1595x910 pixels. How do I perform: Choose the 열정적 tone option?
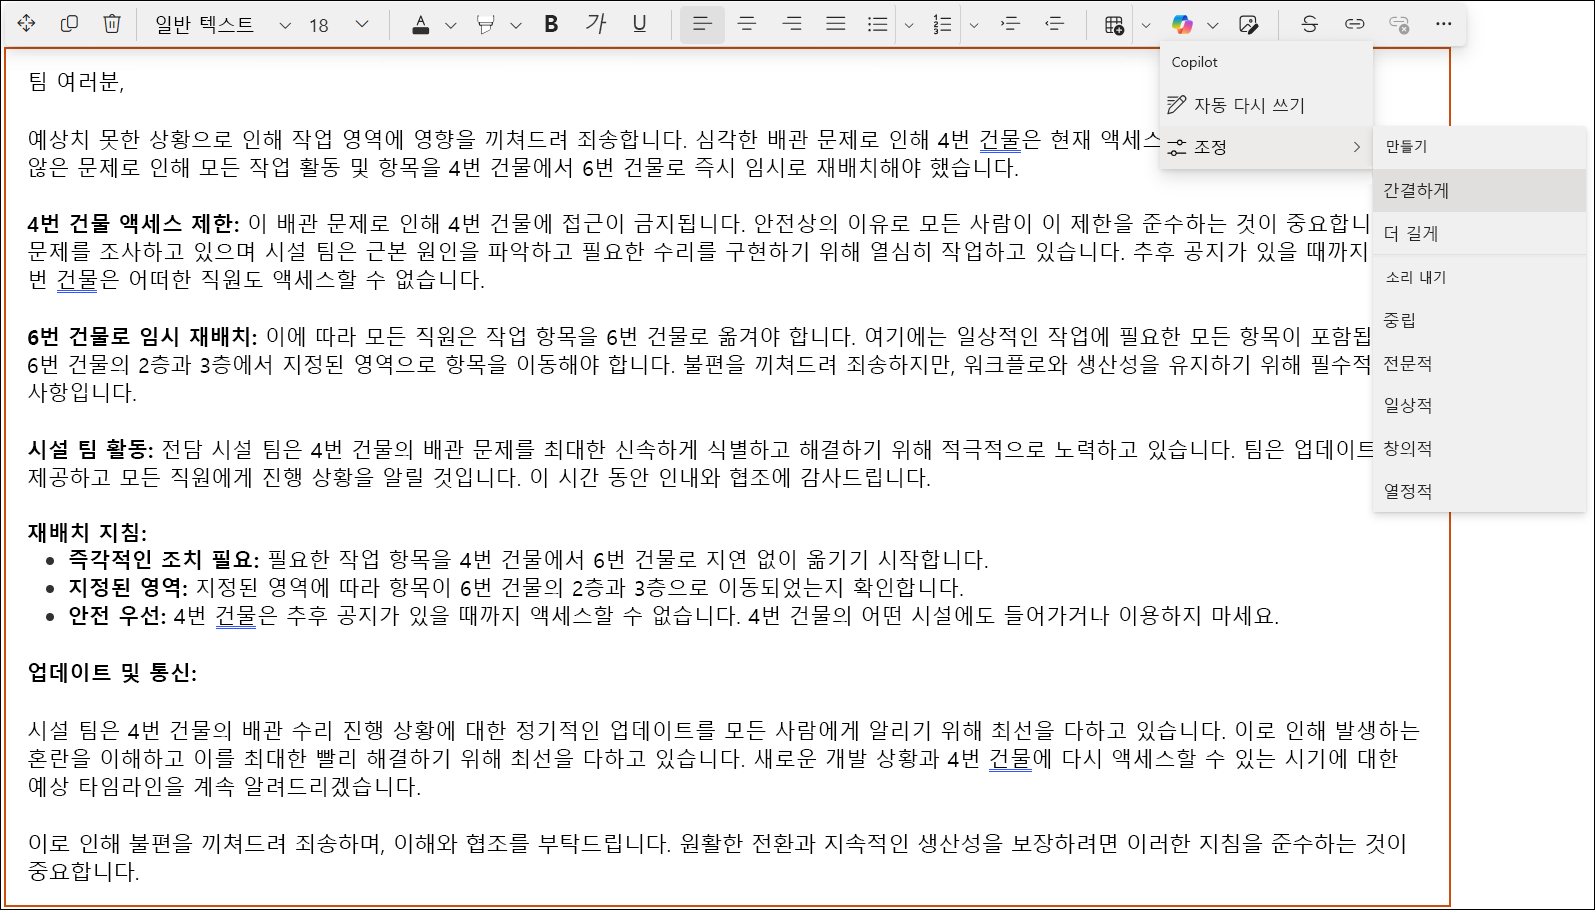[x=1480, y=491]
